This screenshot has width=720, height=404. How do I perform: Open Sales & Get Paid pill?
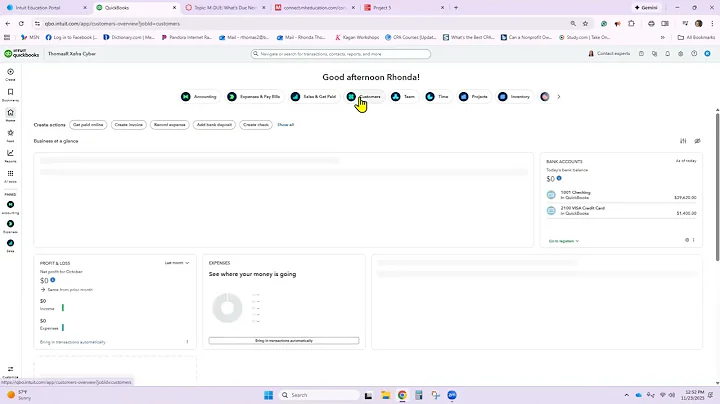[x=314, y=96]
